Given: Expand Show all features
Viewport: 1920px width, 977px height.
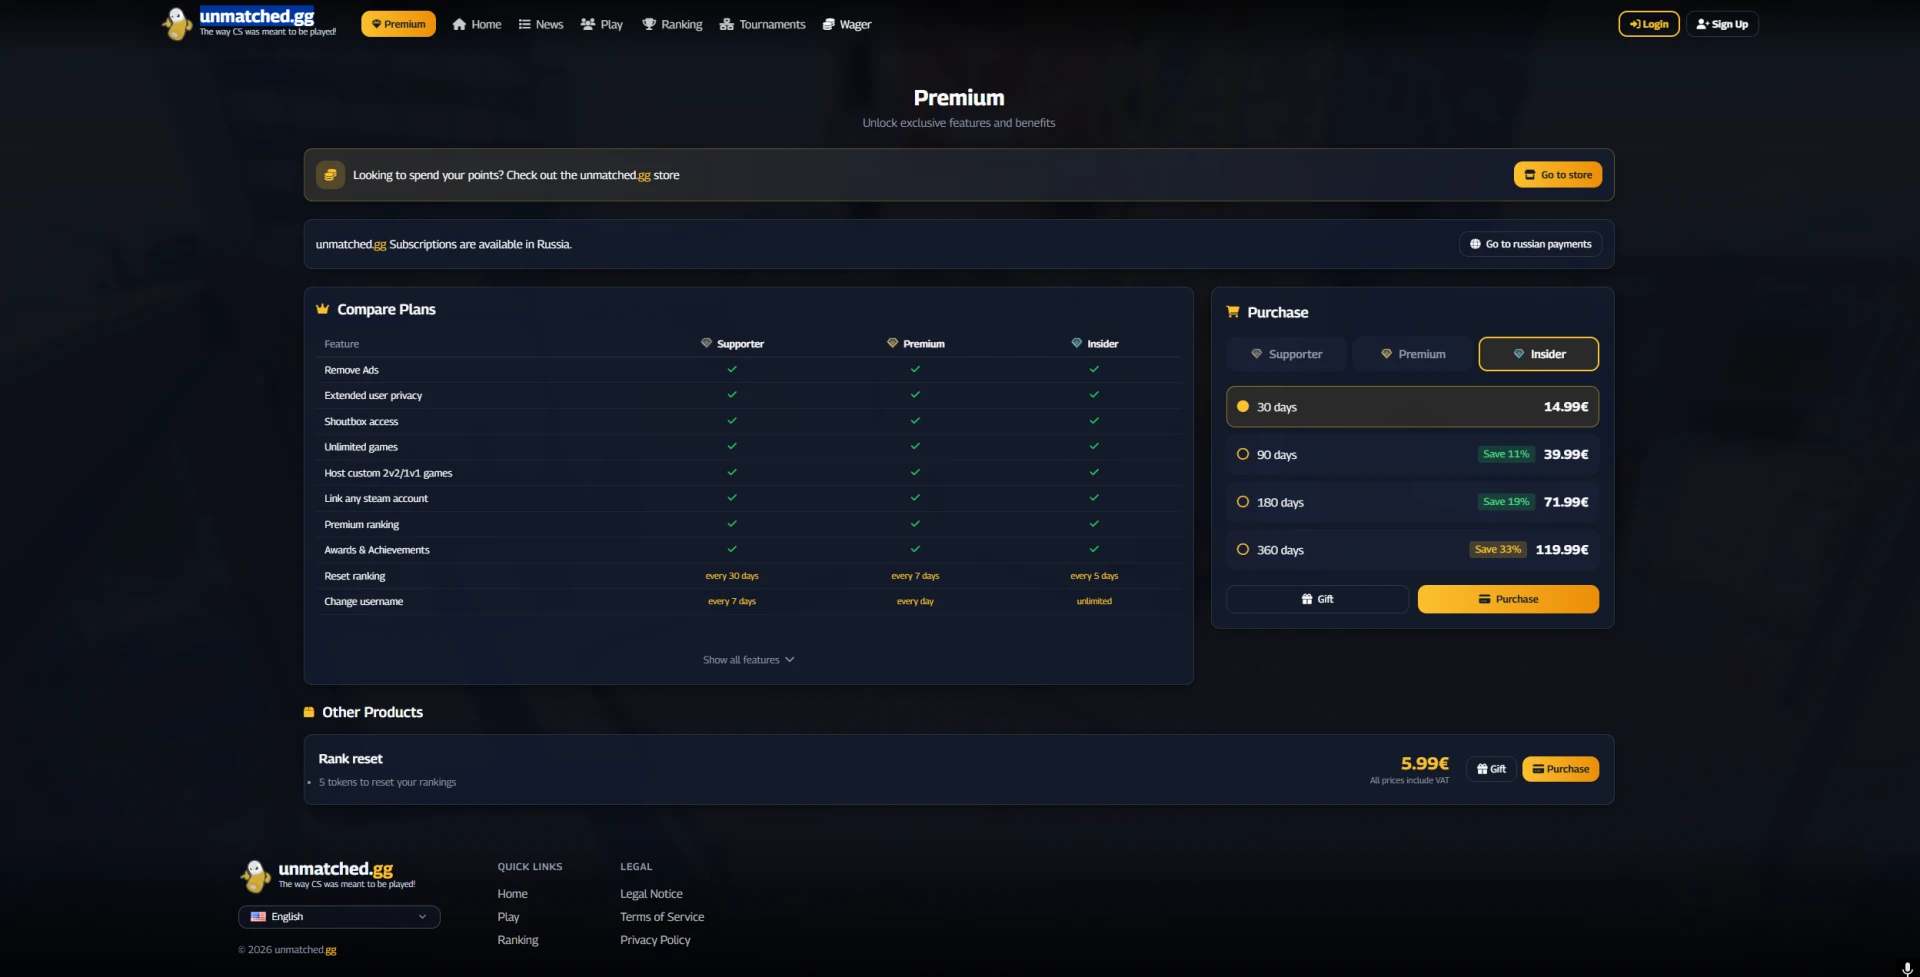Looking at the screenshot, I should click(749, 660).
